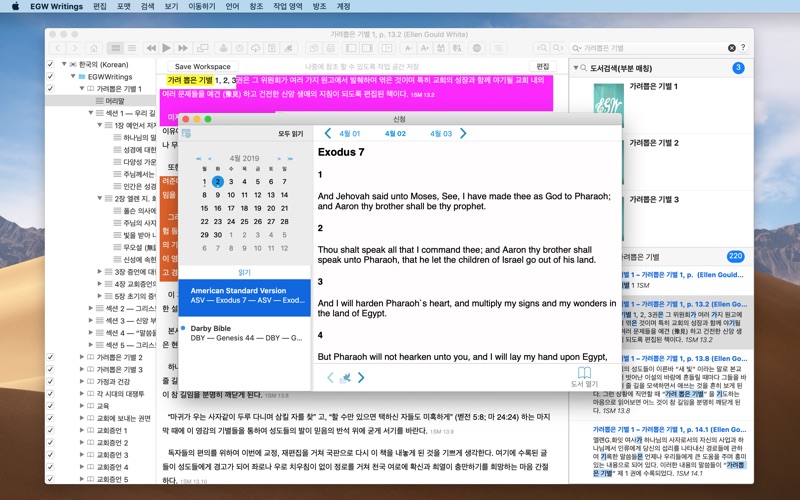Collapse the EGWWritings folder node
Image resolution: width=800 pixels, height=500 pixels.
tap(73, 77)
